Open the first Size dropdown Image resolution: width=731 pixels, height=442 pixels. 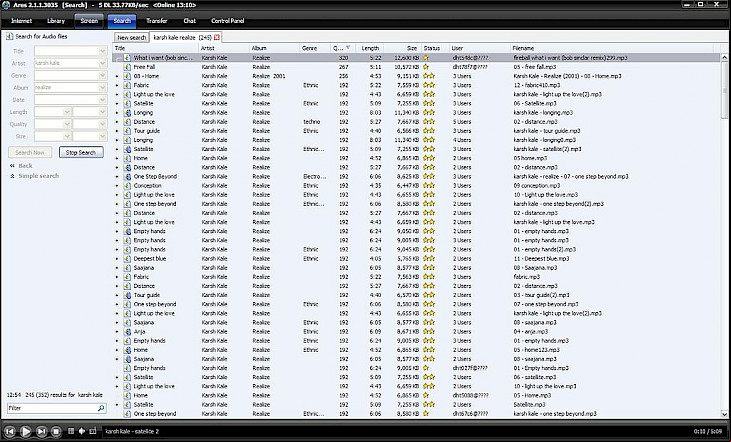[x=67, y=136]
